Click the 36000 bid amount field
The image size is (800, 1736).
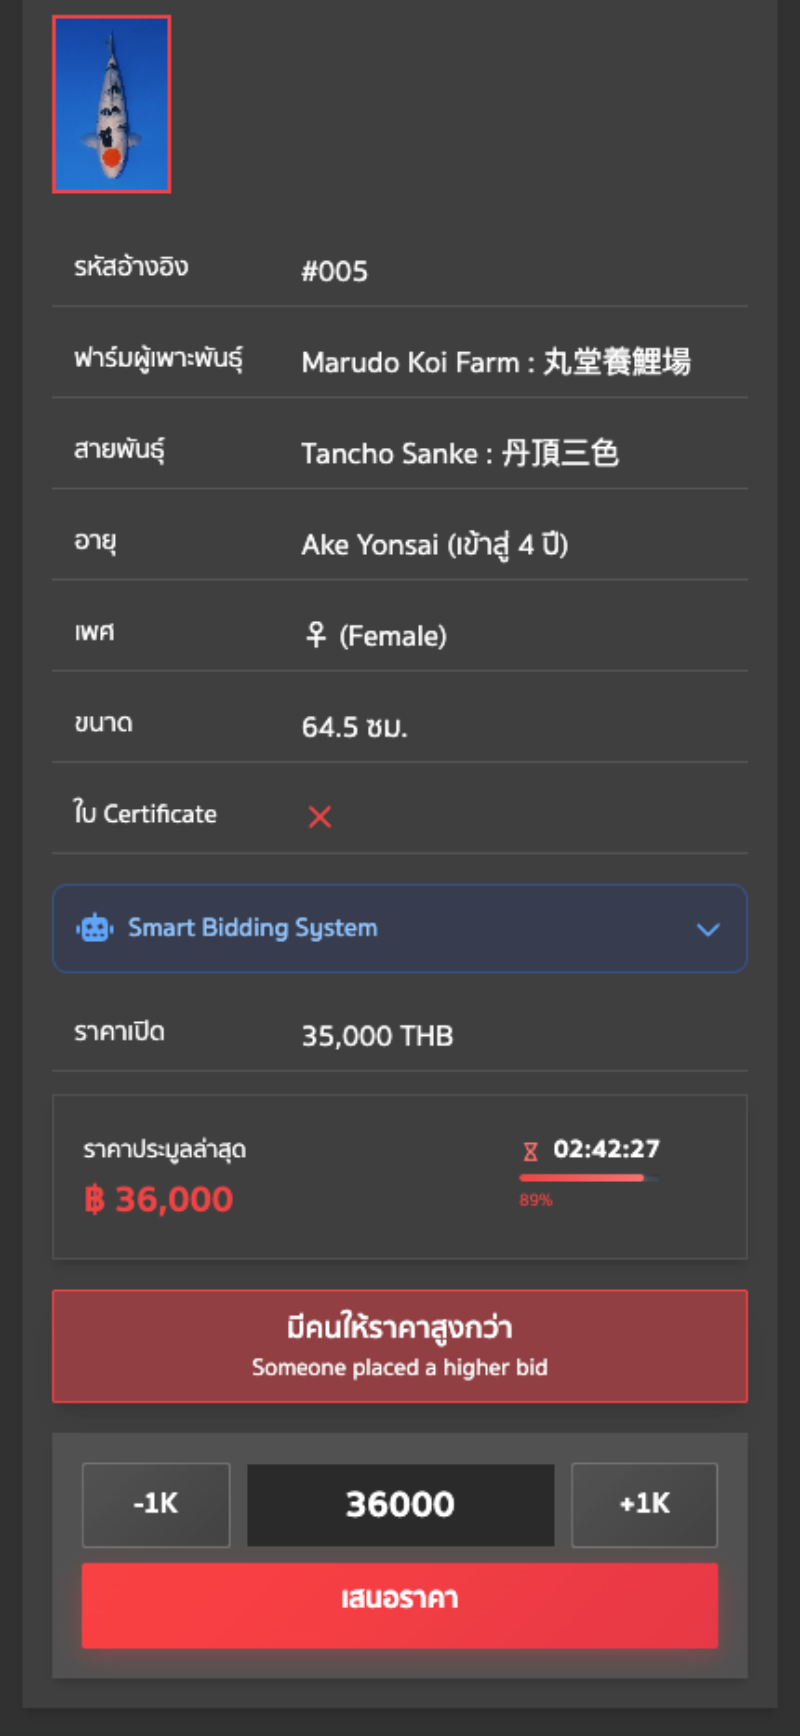(x=400, y=1504)
